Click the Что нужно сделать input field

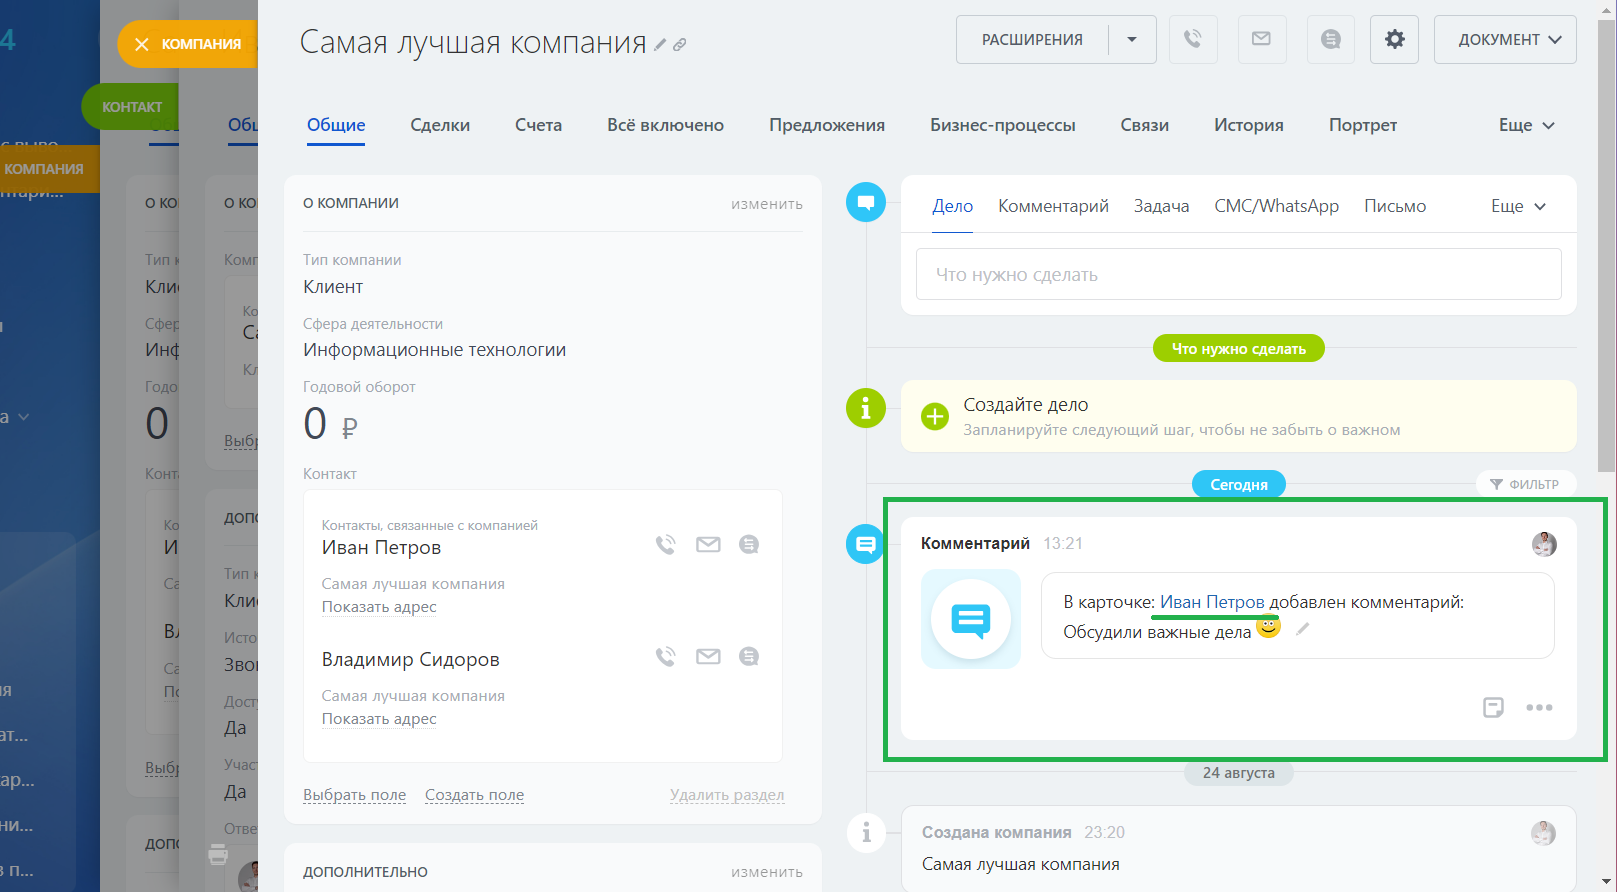tap(1238, 274)
